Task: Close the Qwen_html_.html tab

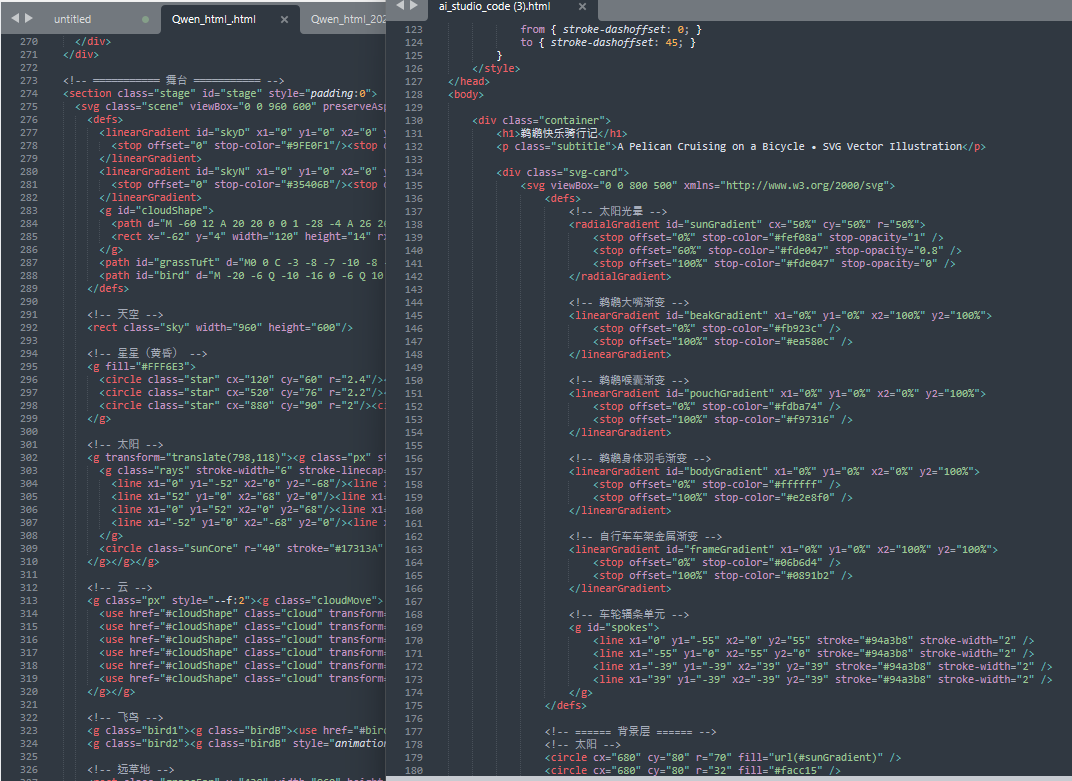Action: pos(284,19)
